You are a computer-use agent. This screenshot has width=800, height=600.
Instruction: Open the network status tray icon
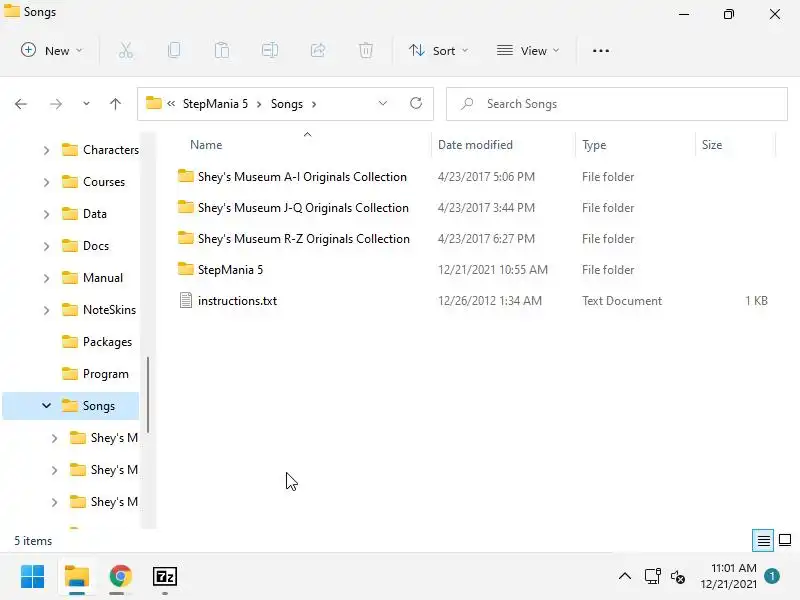[x=653, y=577]
